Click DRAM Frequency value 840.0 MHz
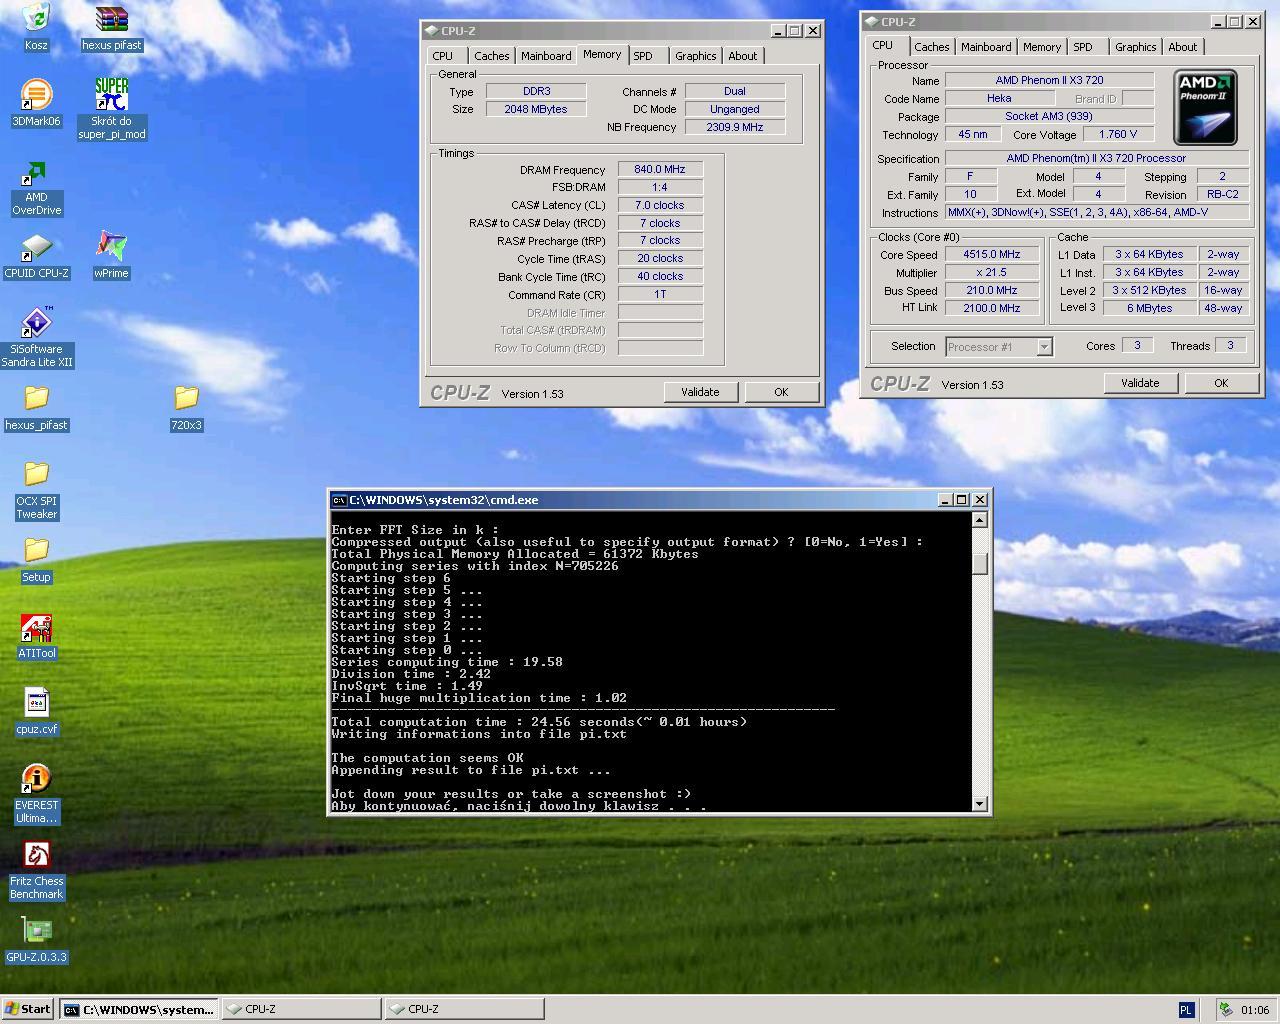Image resolution: width=1280 pixels, height=1024 pixels. click(660, 170)
